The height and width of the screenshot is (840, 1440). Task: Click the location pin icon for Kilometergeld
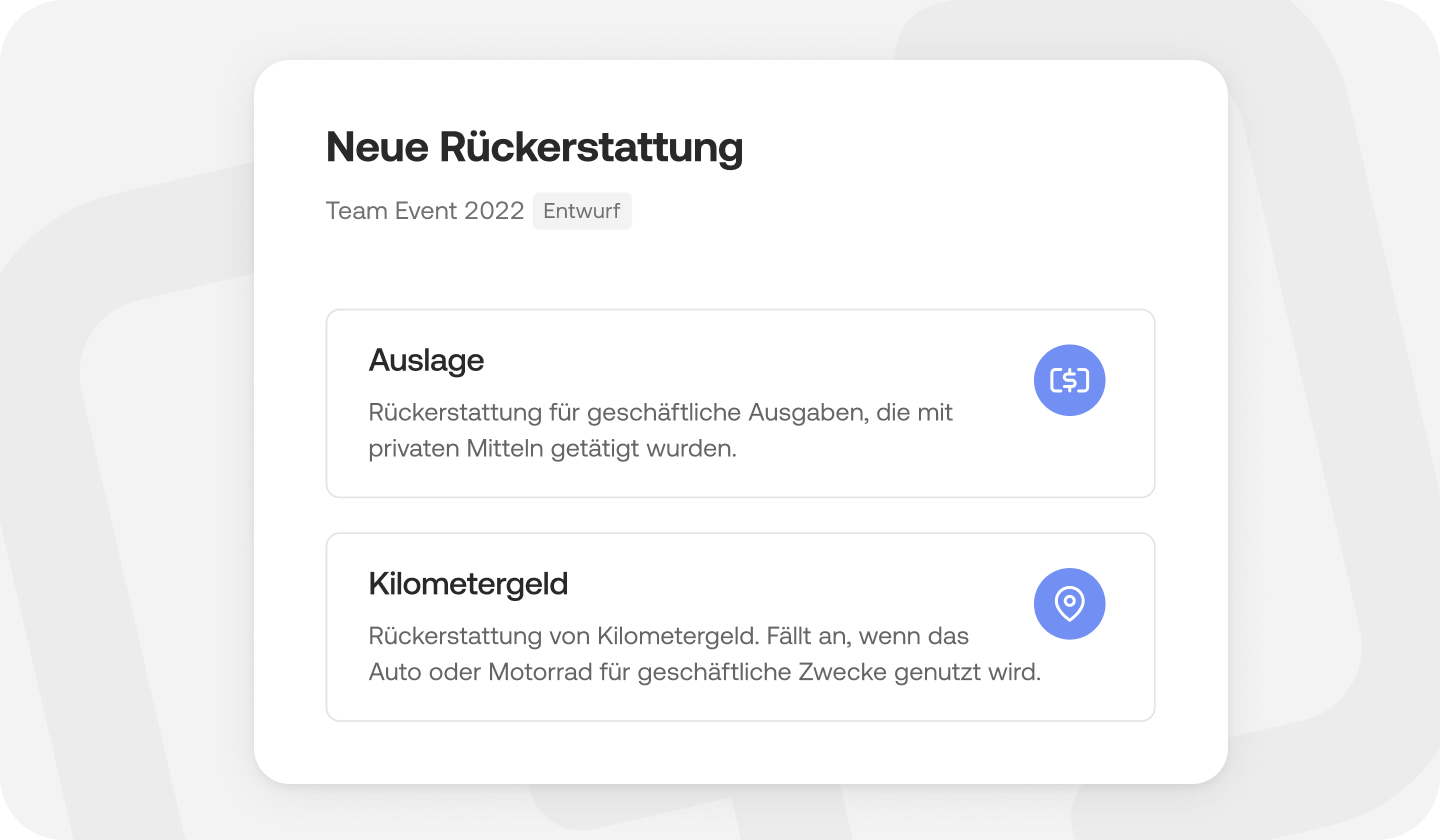coord(1069,604)
